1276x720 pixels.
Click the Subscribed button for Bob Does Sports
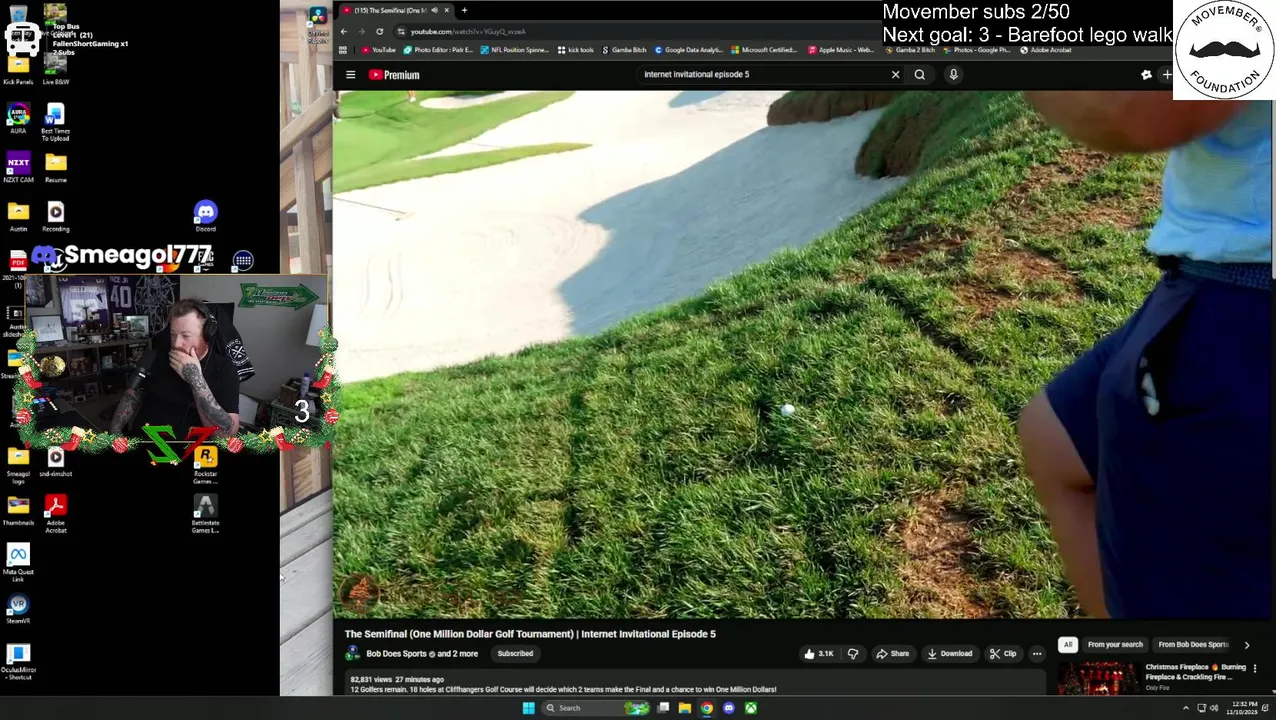pos(515,654)
